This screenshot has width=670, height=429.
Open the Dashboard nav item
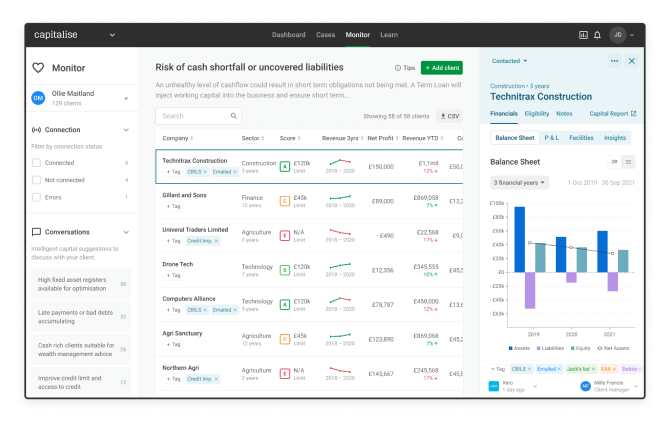click(289, 35)
